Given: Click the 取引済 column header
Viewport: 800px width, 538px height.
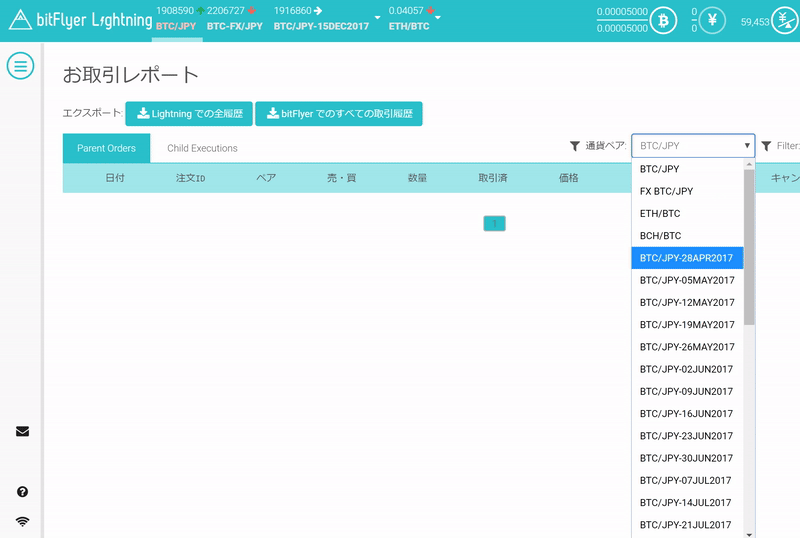Looking at the screenshot, I should coord(493,178).
